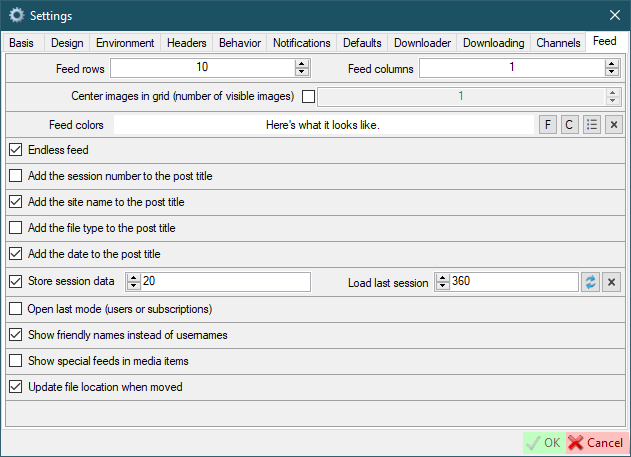Click the Load last session value field
The width and height of the screenshot is (631, 457).
tap(512, 282)
